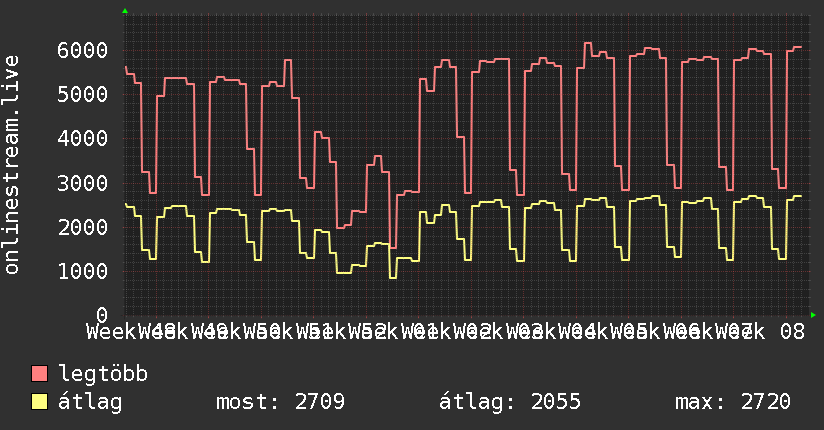The width and height of the screenshot is (824, 430).
Task: Click the pink legtöbb legend swatch
Action: 39,374
